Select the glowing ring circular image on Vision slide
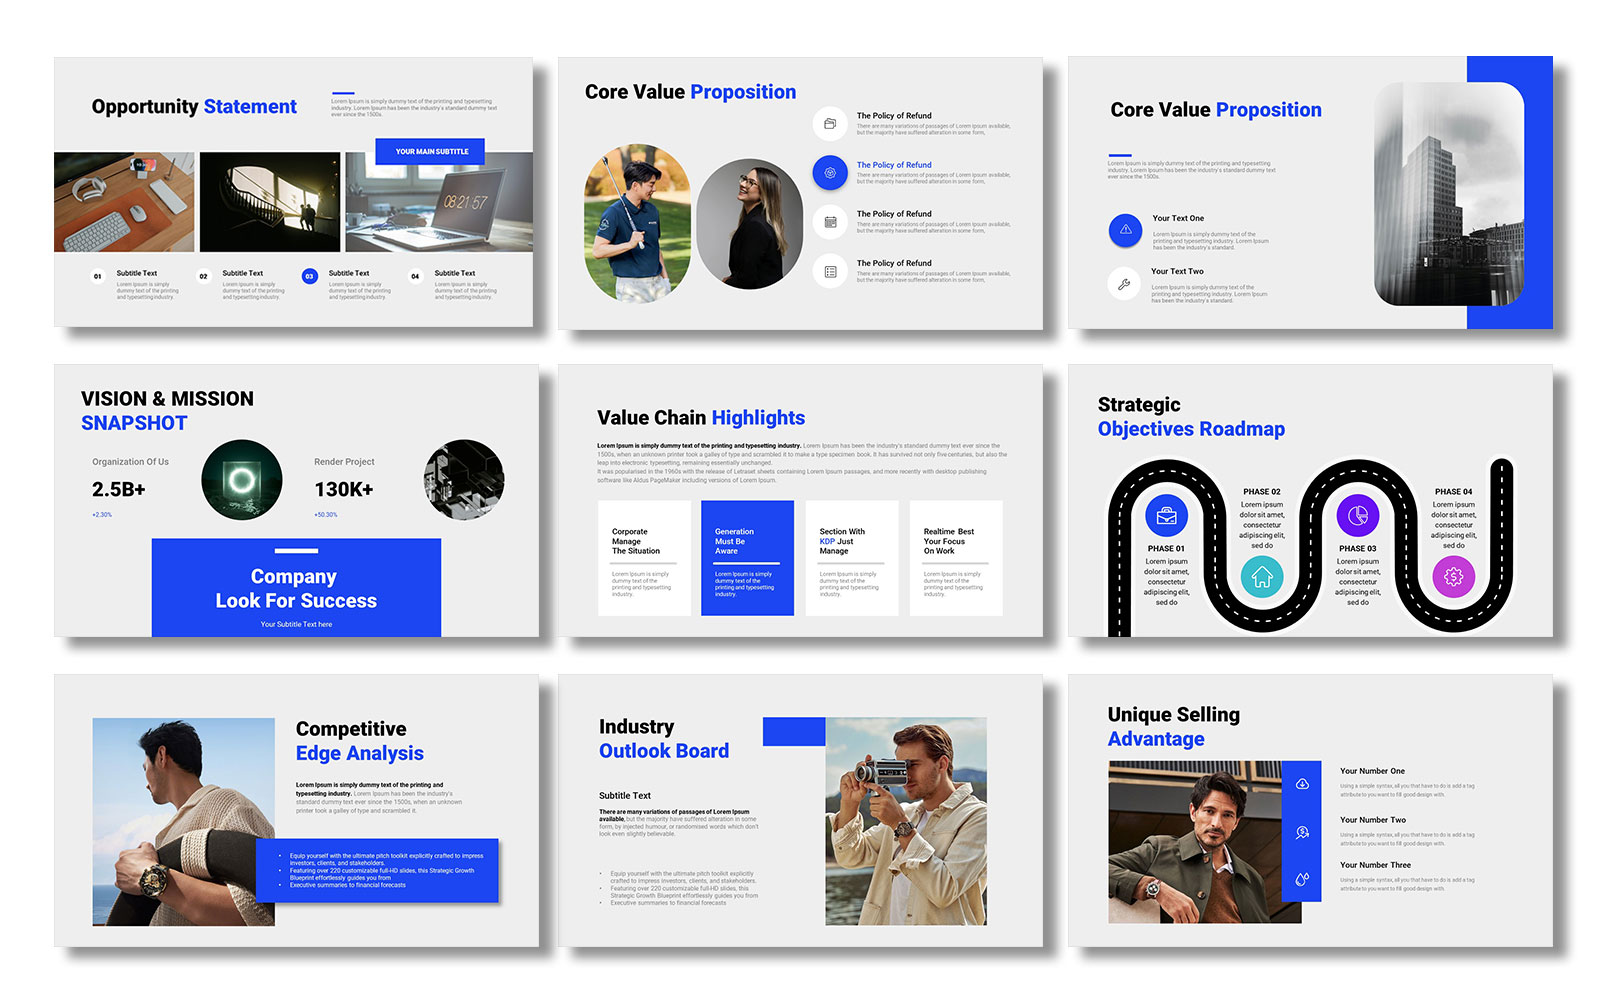The width and height of the screenshot is (1600, 1000). click(242, 480)
